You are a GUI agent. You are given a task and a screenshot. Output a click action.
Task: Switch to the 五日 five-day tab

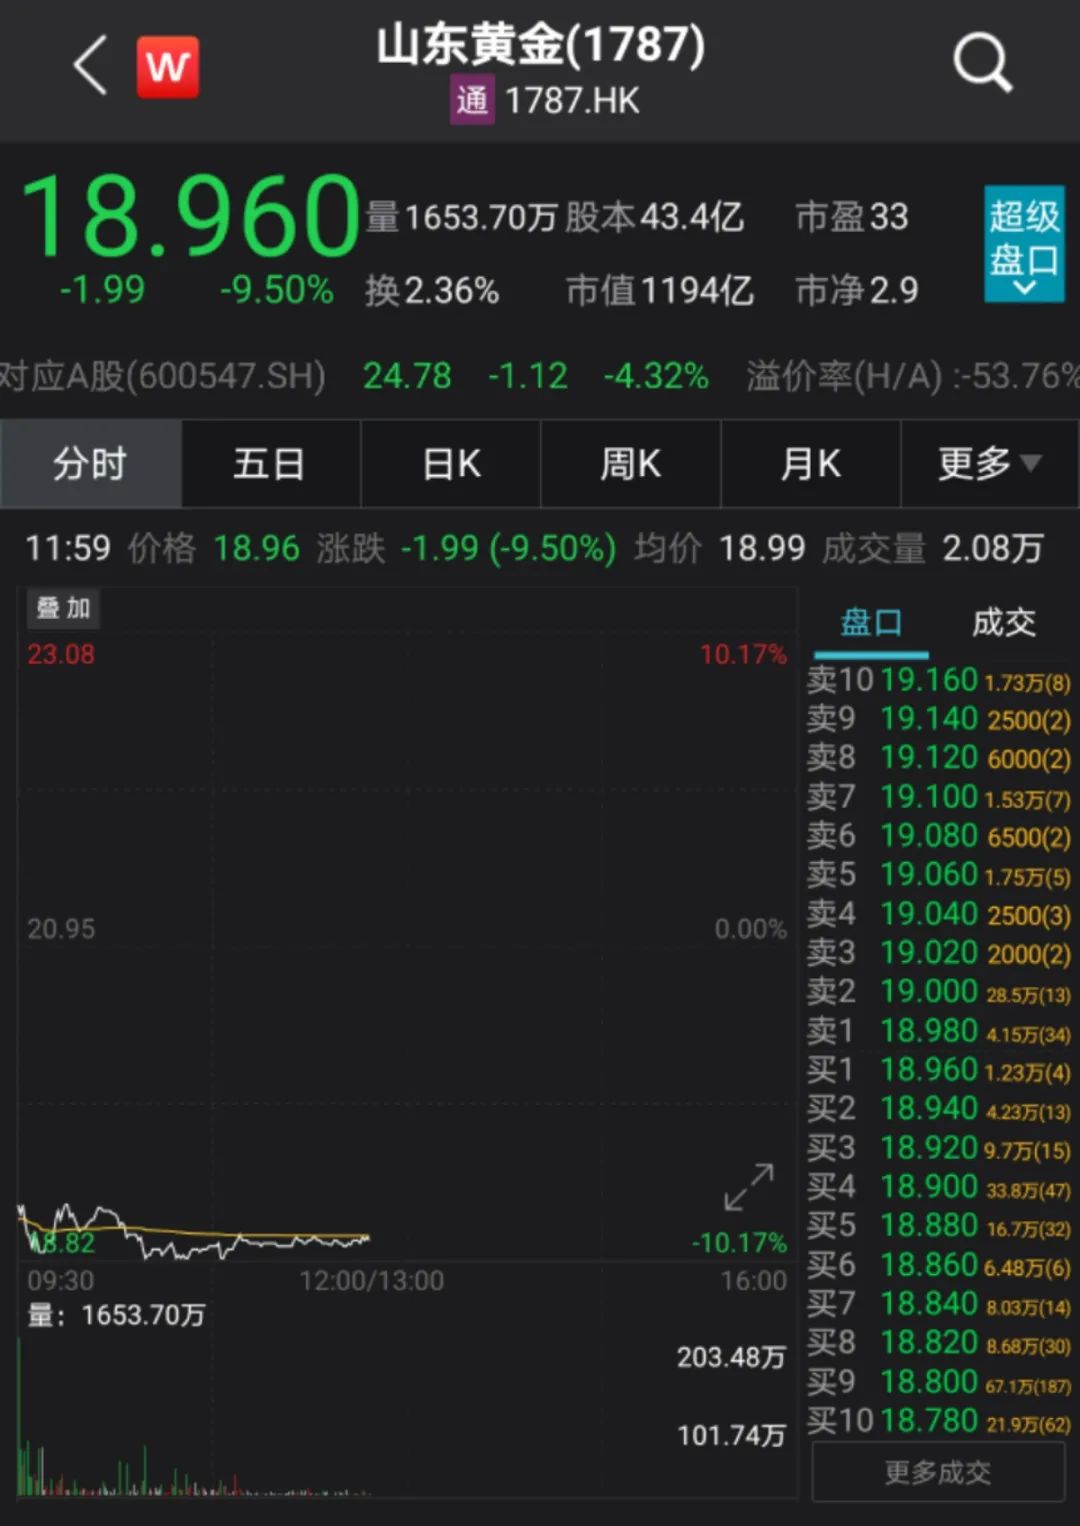pyautogui.click(x=270, y=464)
